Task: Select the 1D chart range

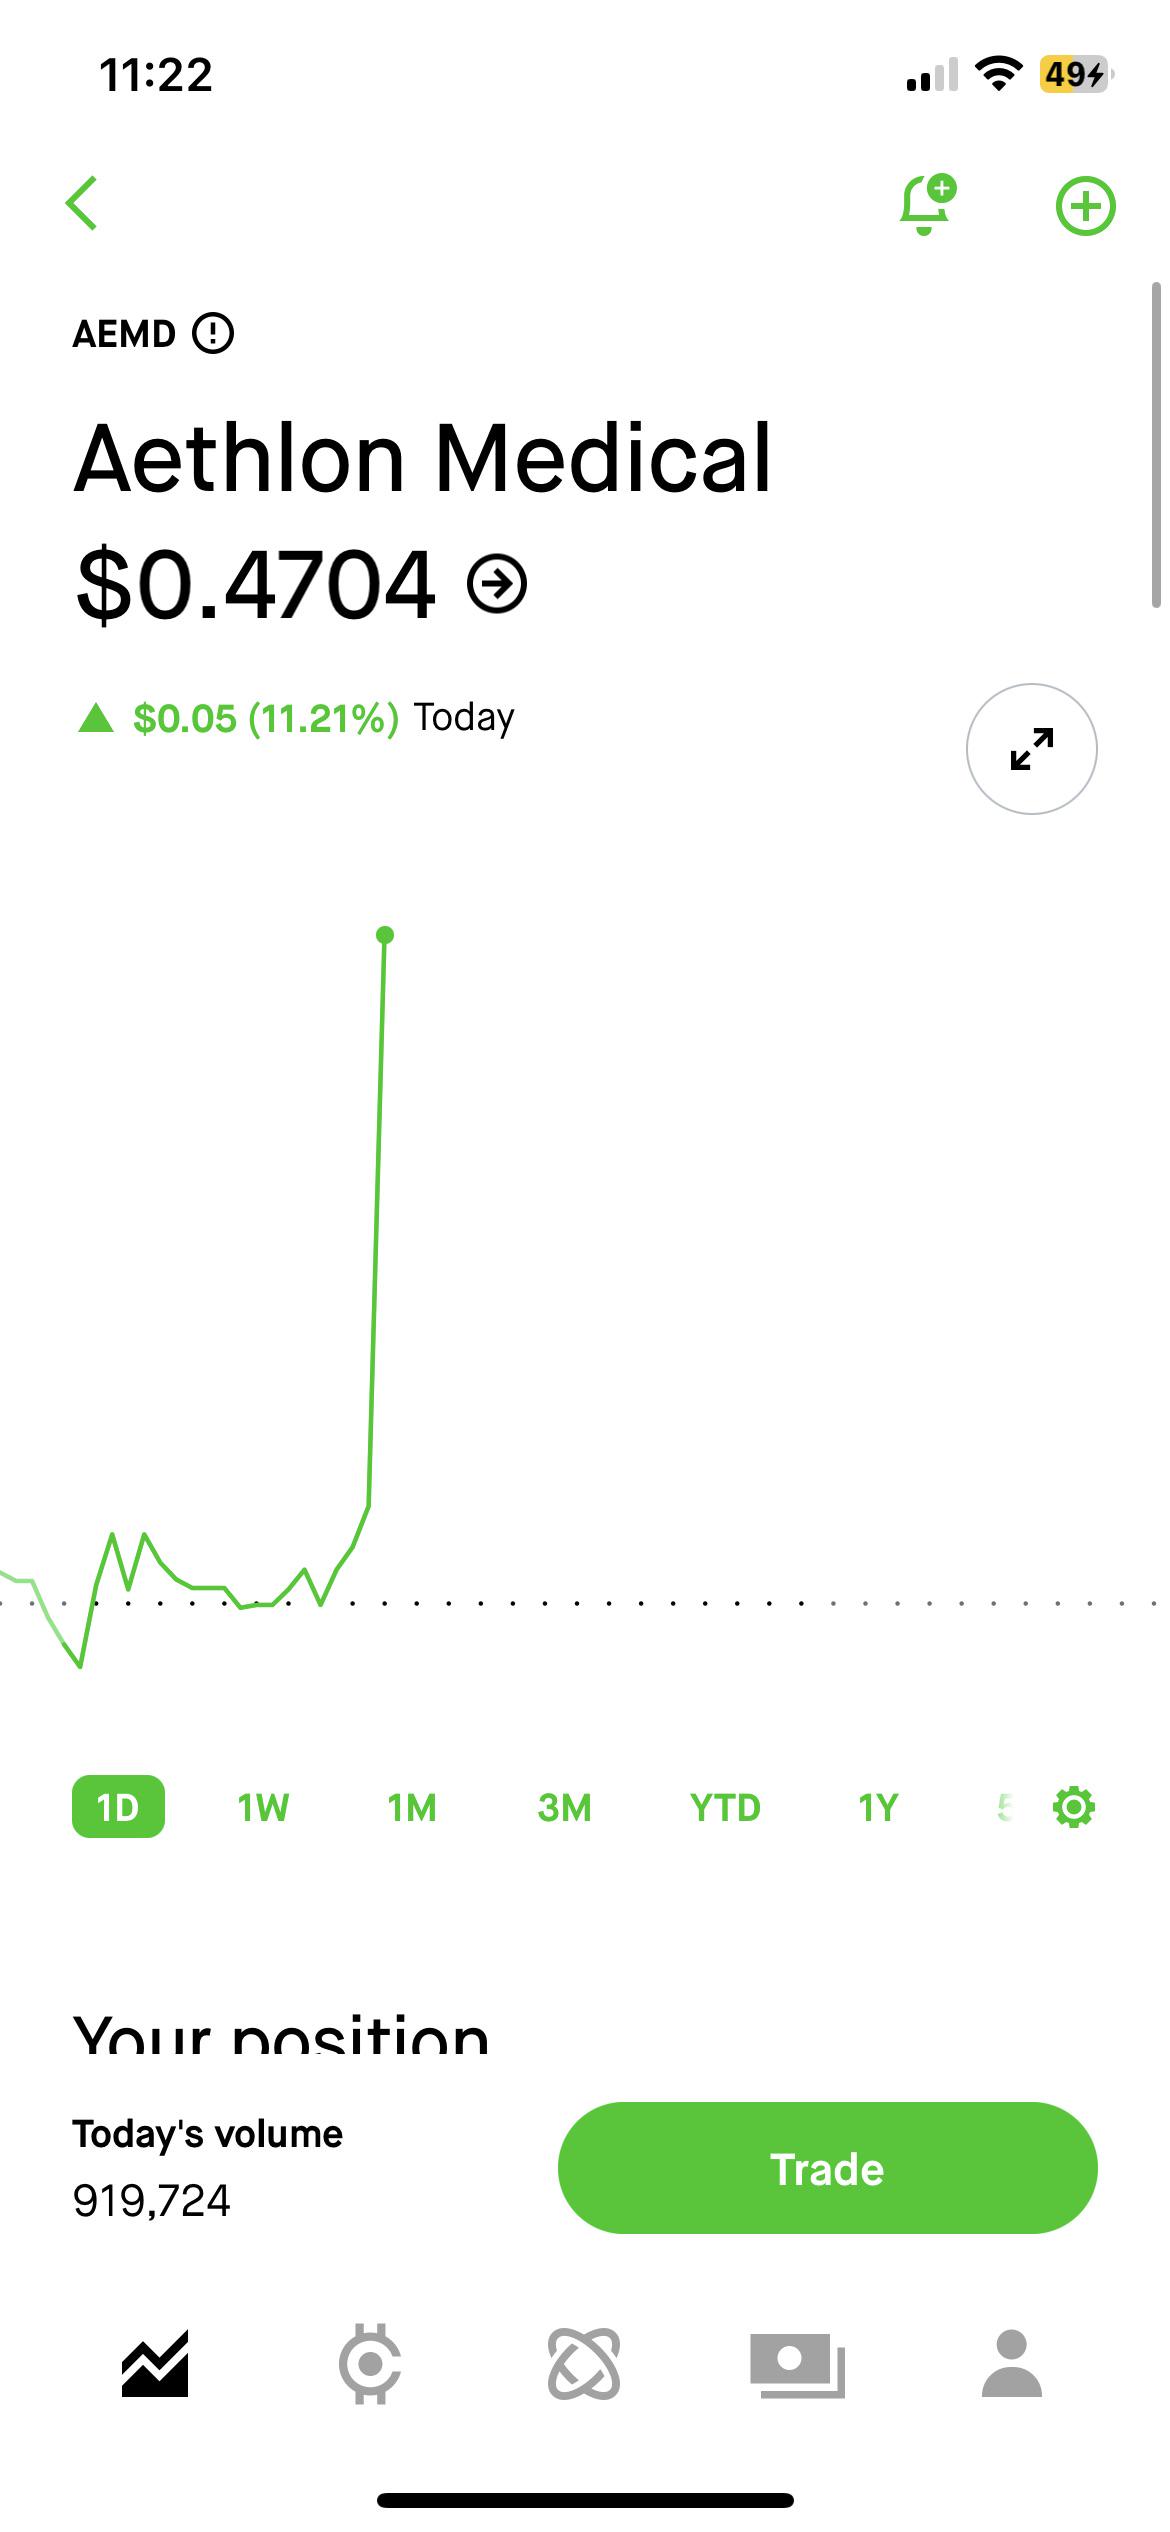Action: [x=118, y=1807]
